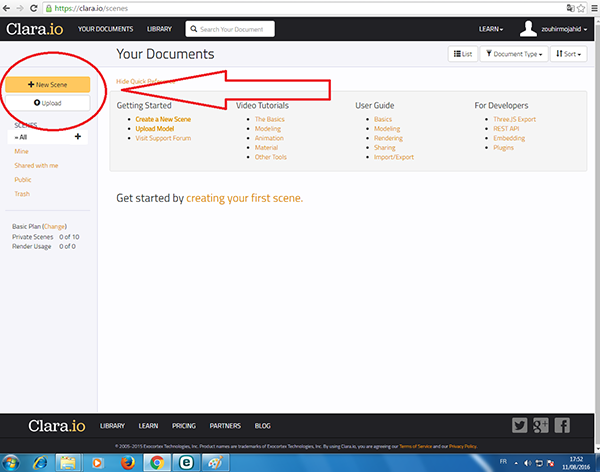Open Terms of Service in footer
Image resolution: width=600 pixels, height=472 pixels.
(415, 446)
